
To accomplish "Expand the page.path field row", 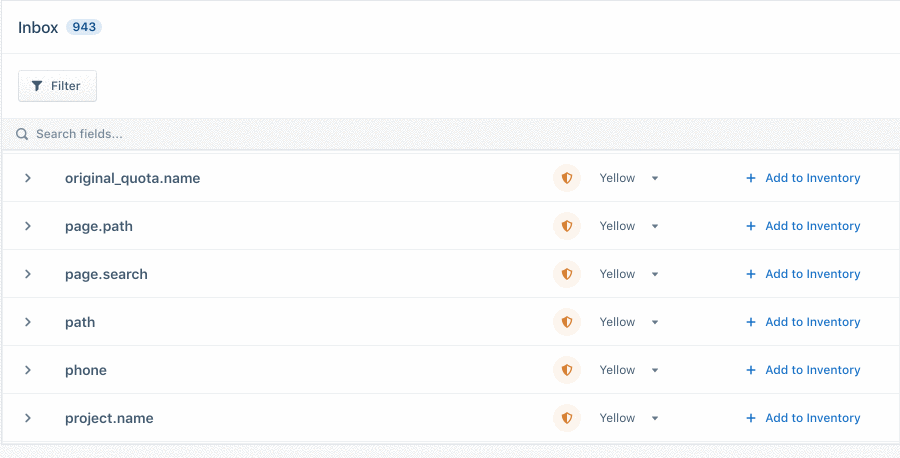I will pos(28,226).
